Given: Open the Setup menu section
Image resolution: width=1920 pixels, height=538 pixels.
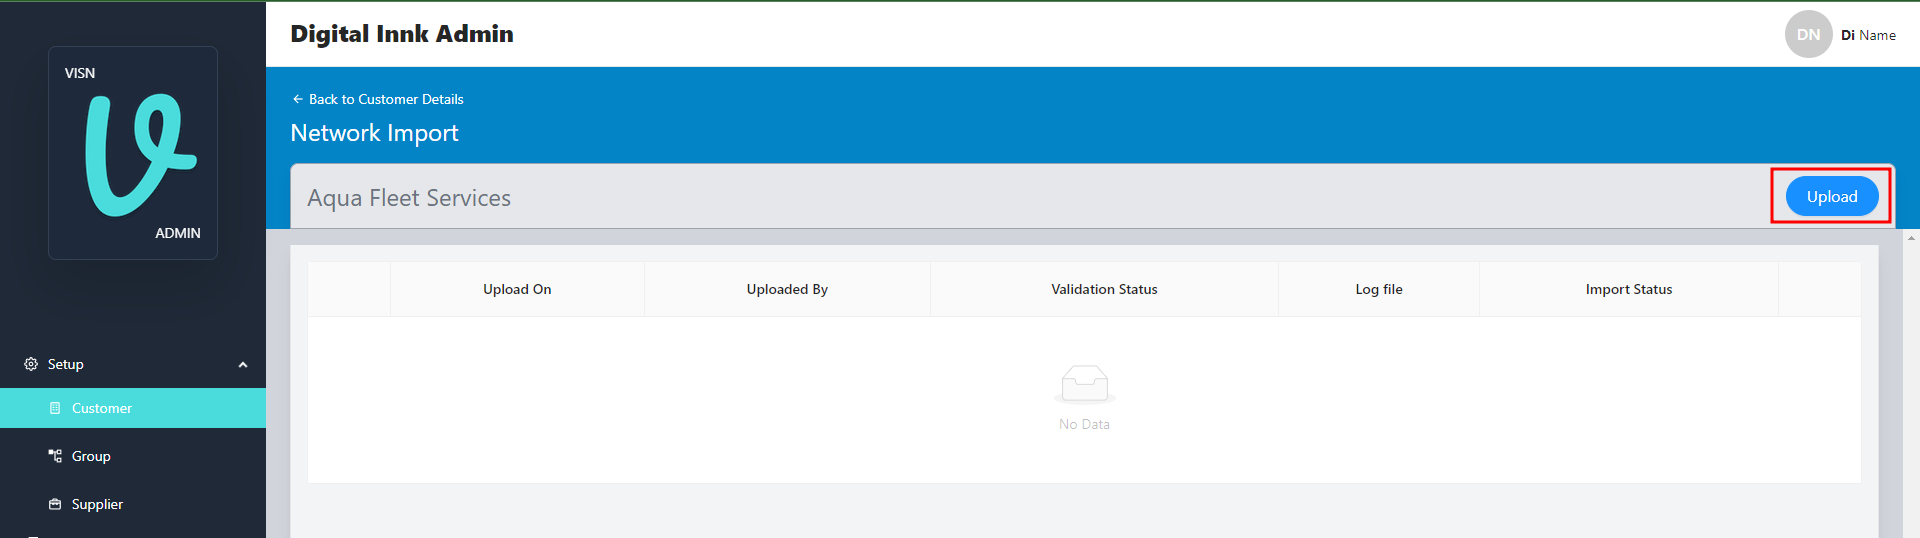Looking at the screenshot, I should [x=133, y=364].
